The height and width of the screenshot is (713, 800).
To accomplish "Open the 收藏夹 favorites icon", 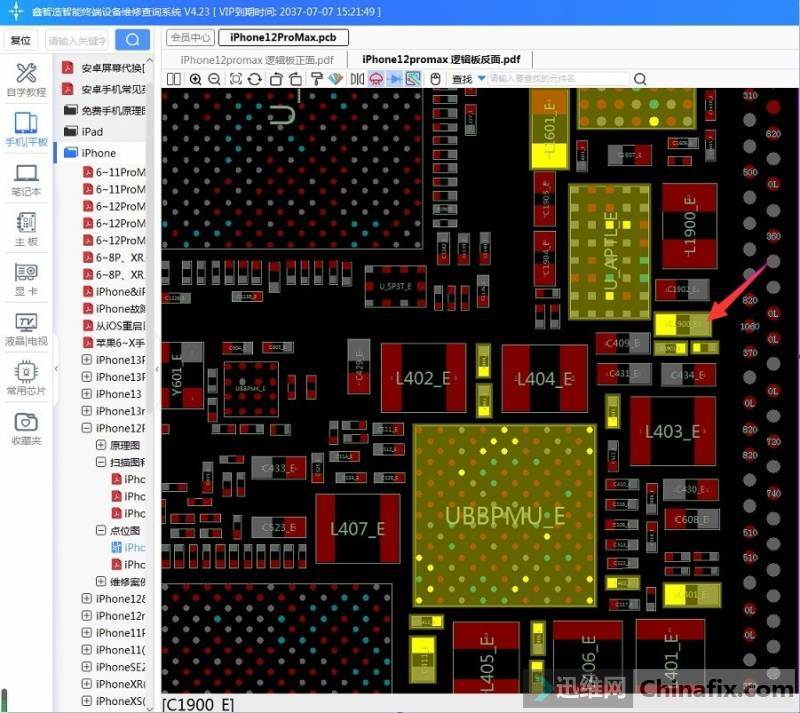I will pyautogui.click(x=26, y=427).
